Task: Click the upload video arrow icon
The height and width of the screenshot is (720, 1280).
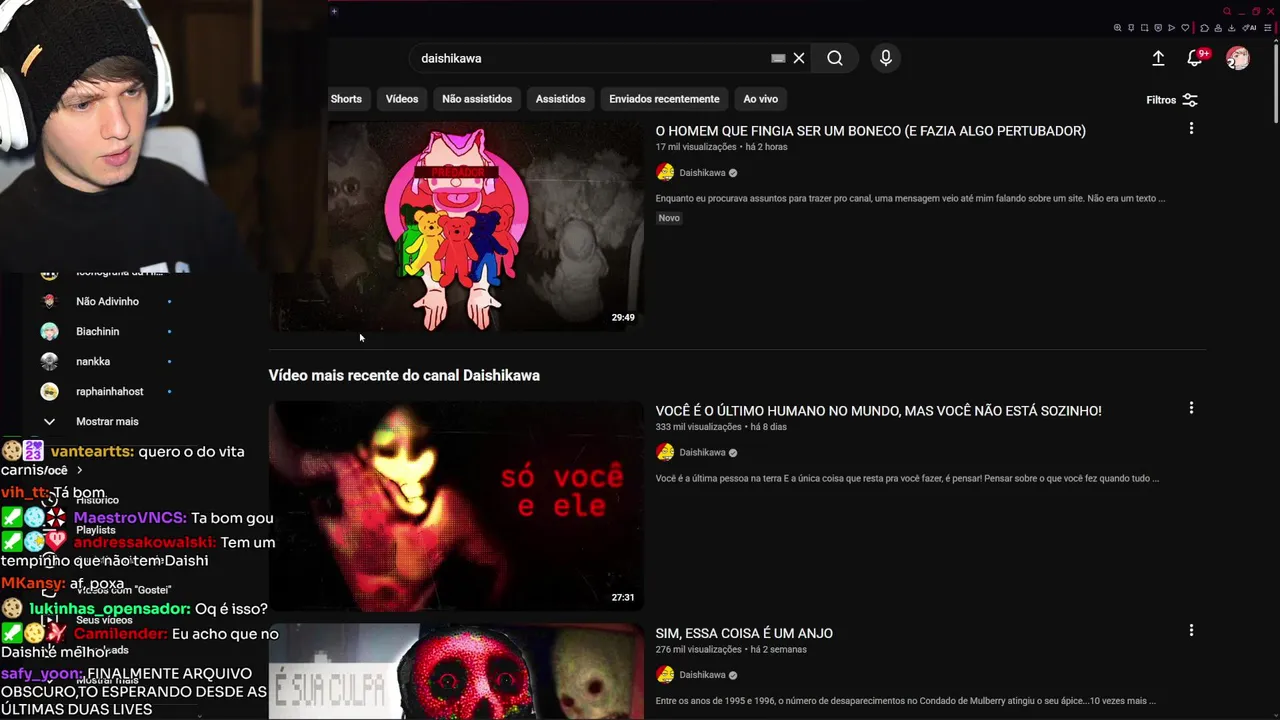Action: tap(1158, 58)
